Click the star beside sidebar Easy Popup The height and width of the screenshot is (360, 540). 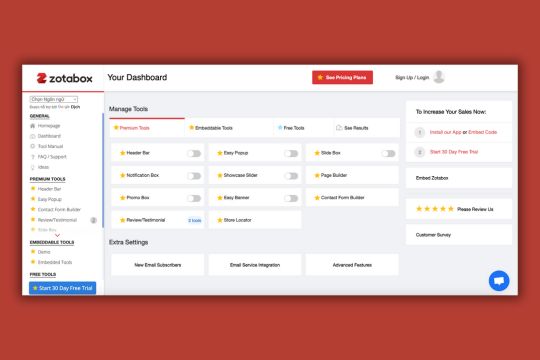point(33,199)
